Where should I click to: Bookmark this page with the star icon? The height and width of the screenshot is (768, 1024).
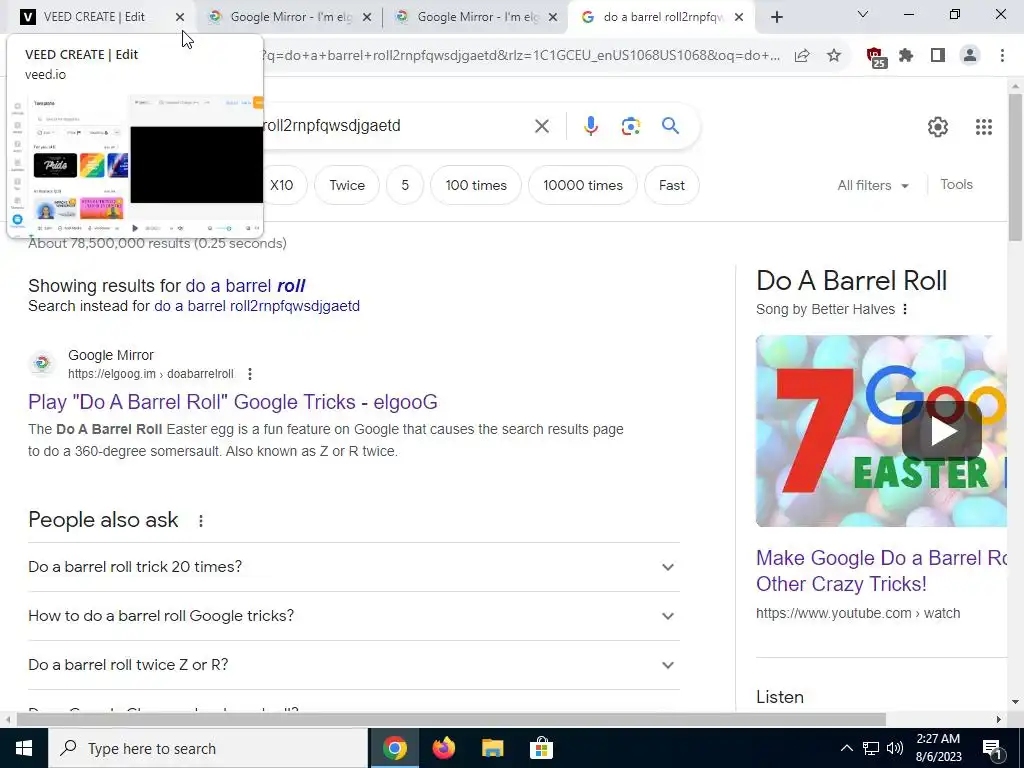tap(834, 56)
